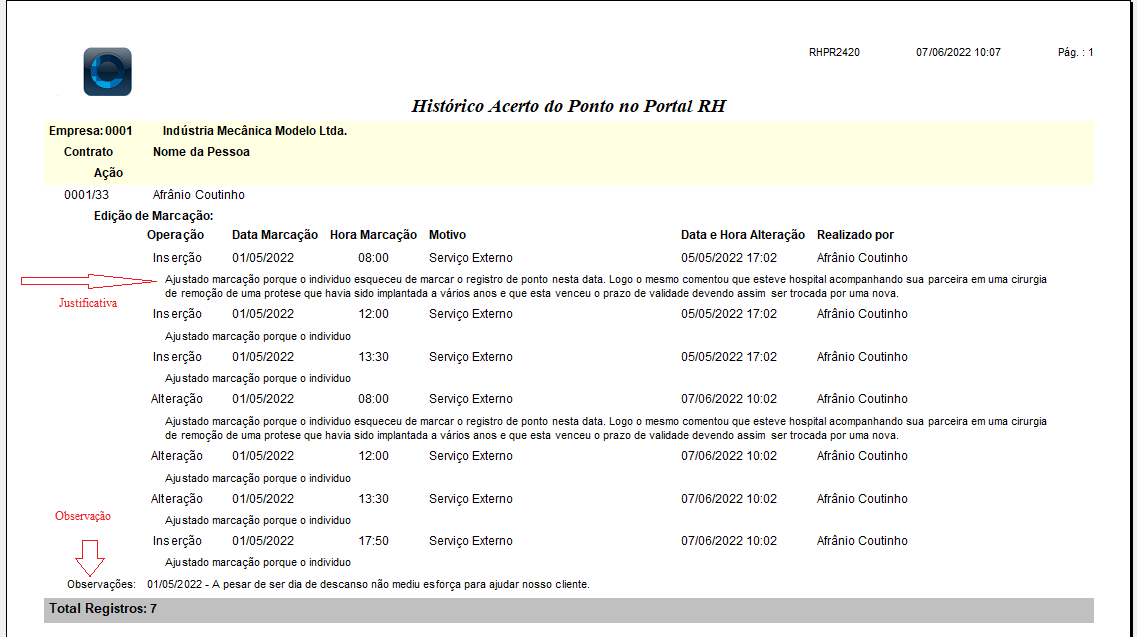Click "Alteração" in the 12:00 row
Screen dimensions: 1137x637
point(177,456)
